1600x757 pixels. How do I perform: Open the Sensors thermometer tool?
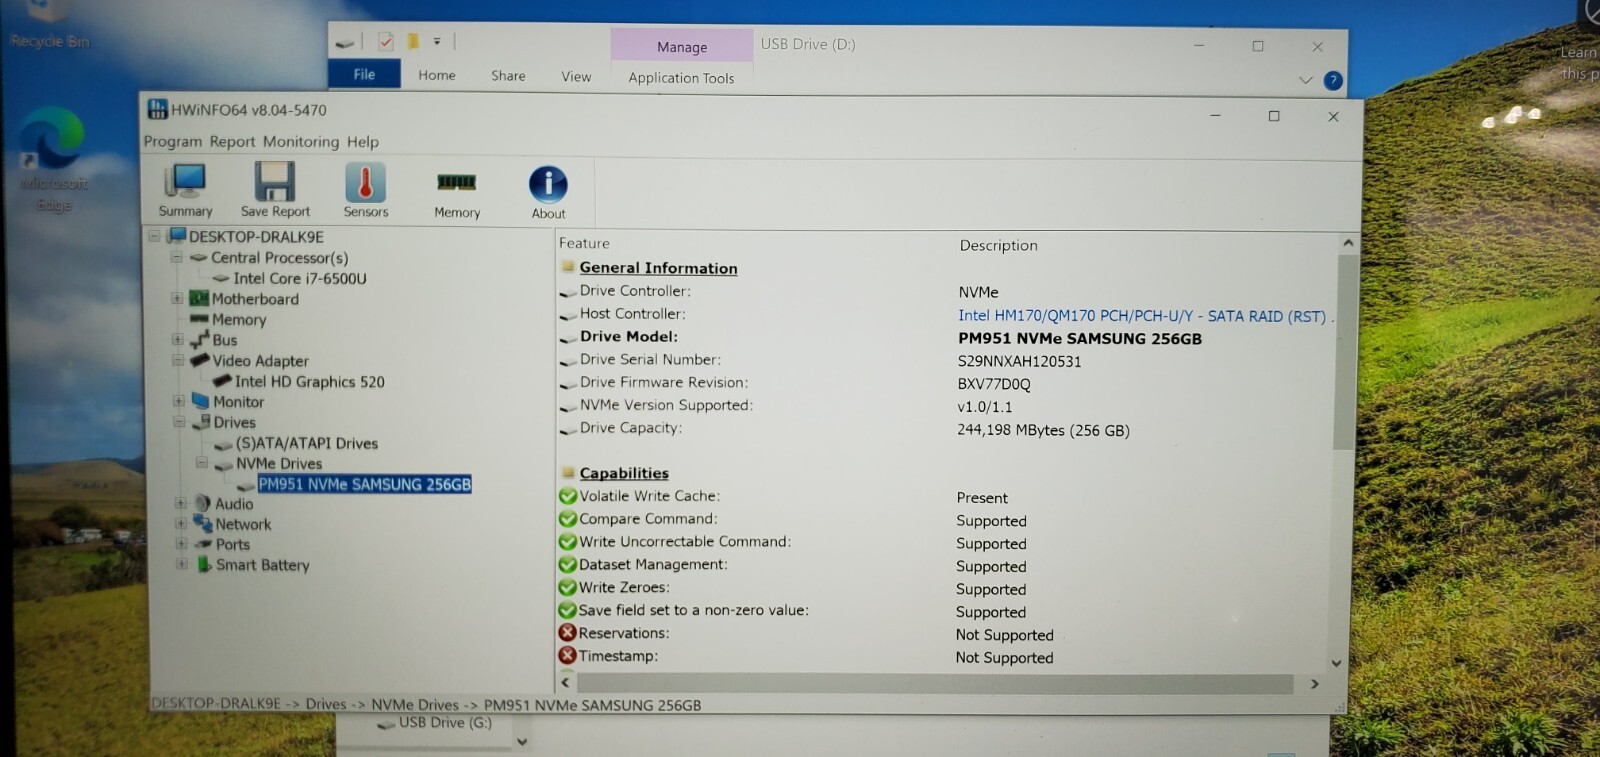coord(366,190)
